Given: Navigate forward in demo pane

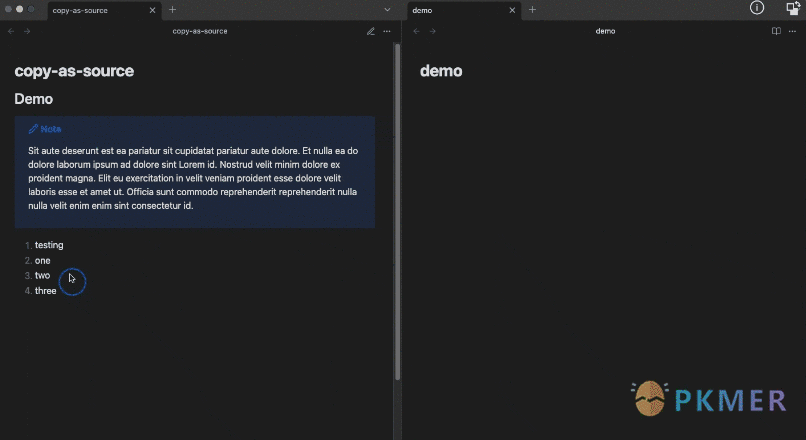Looking at the screenshot, I should [433, 31].
